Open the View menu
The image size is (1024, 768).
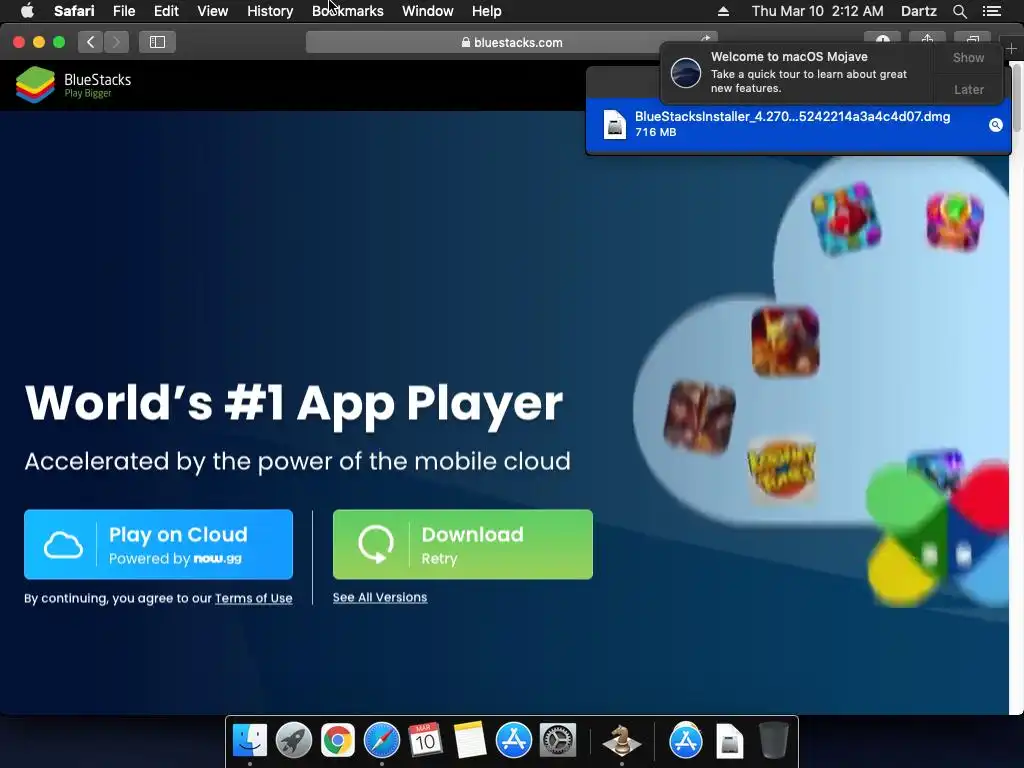pyautogui.click(x=212, y=11)
